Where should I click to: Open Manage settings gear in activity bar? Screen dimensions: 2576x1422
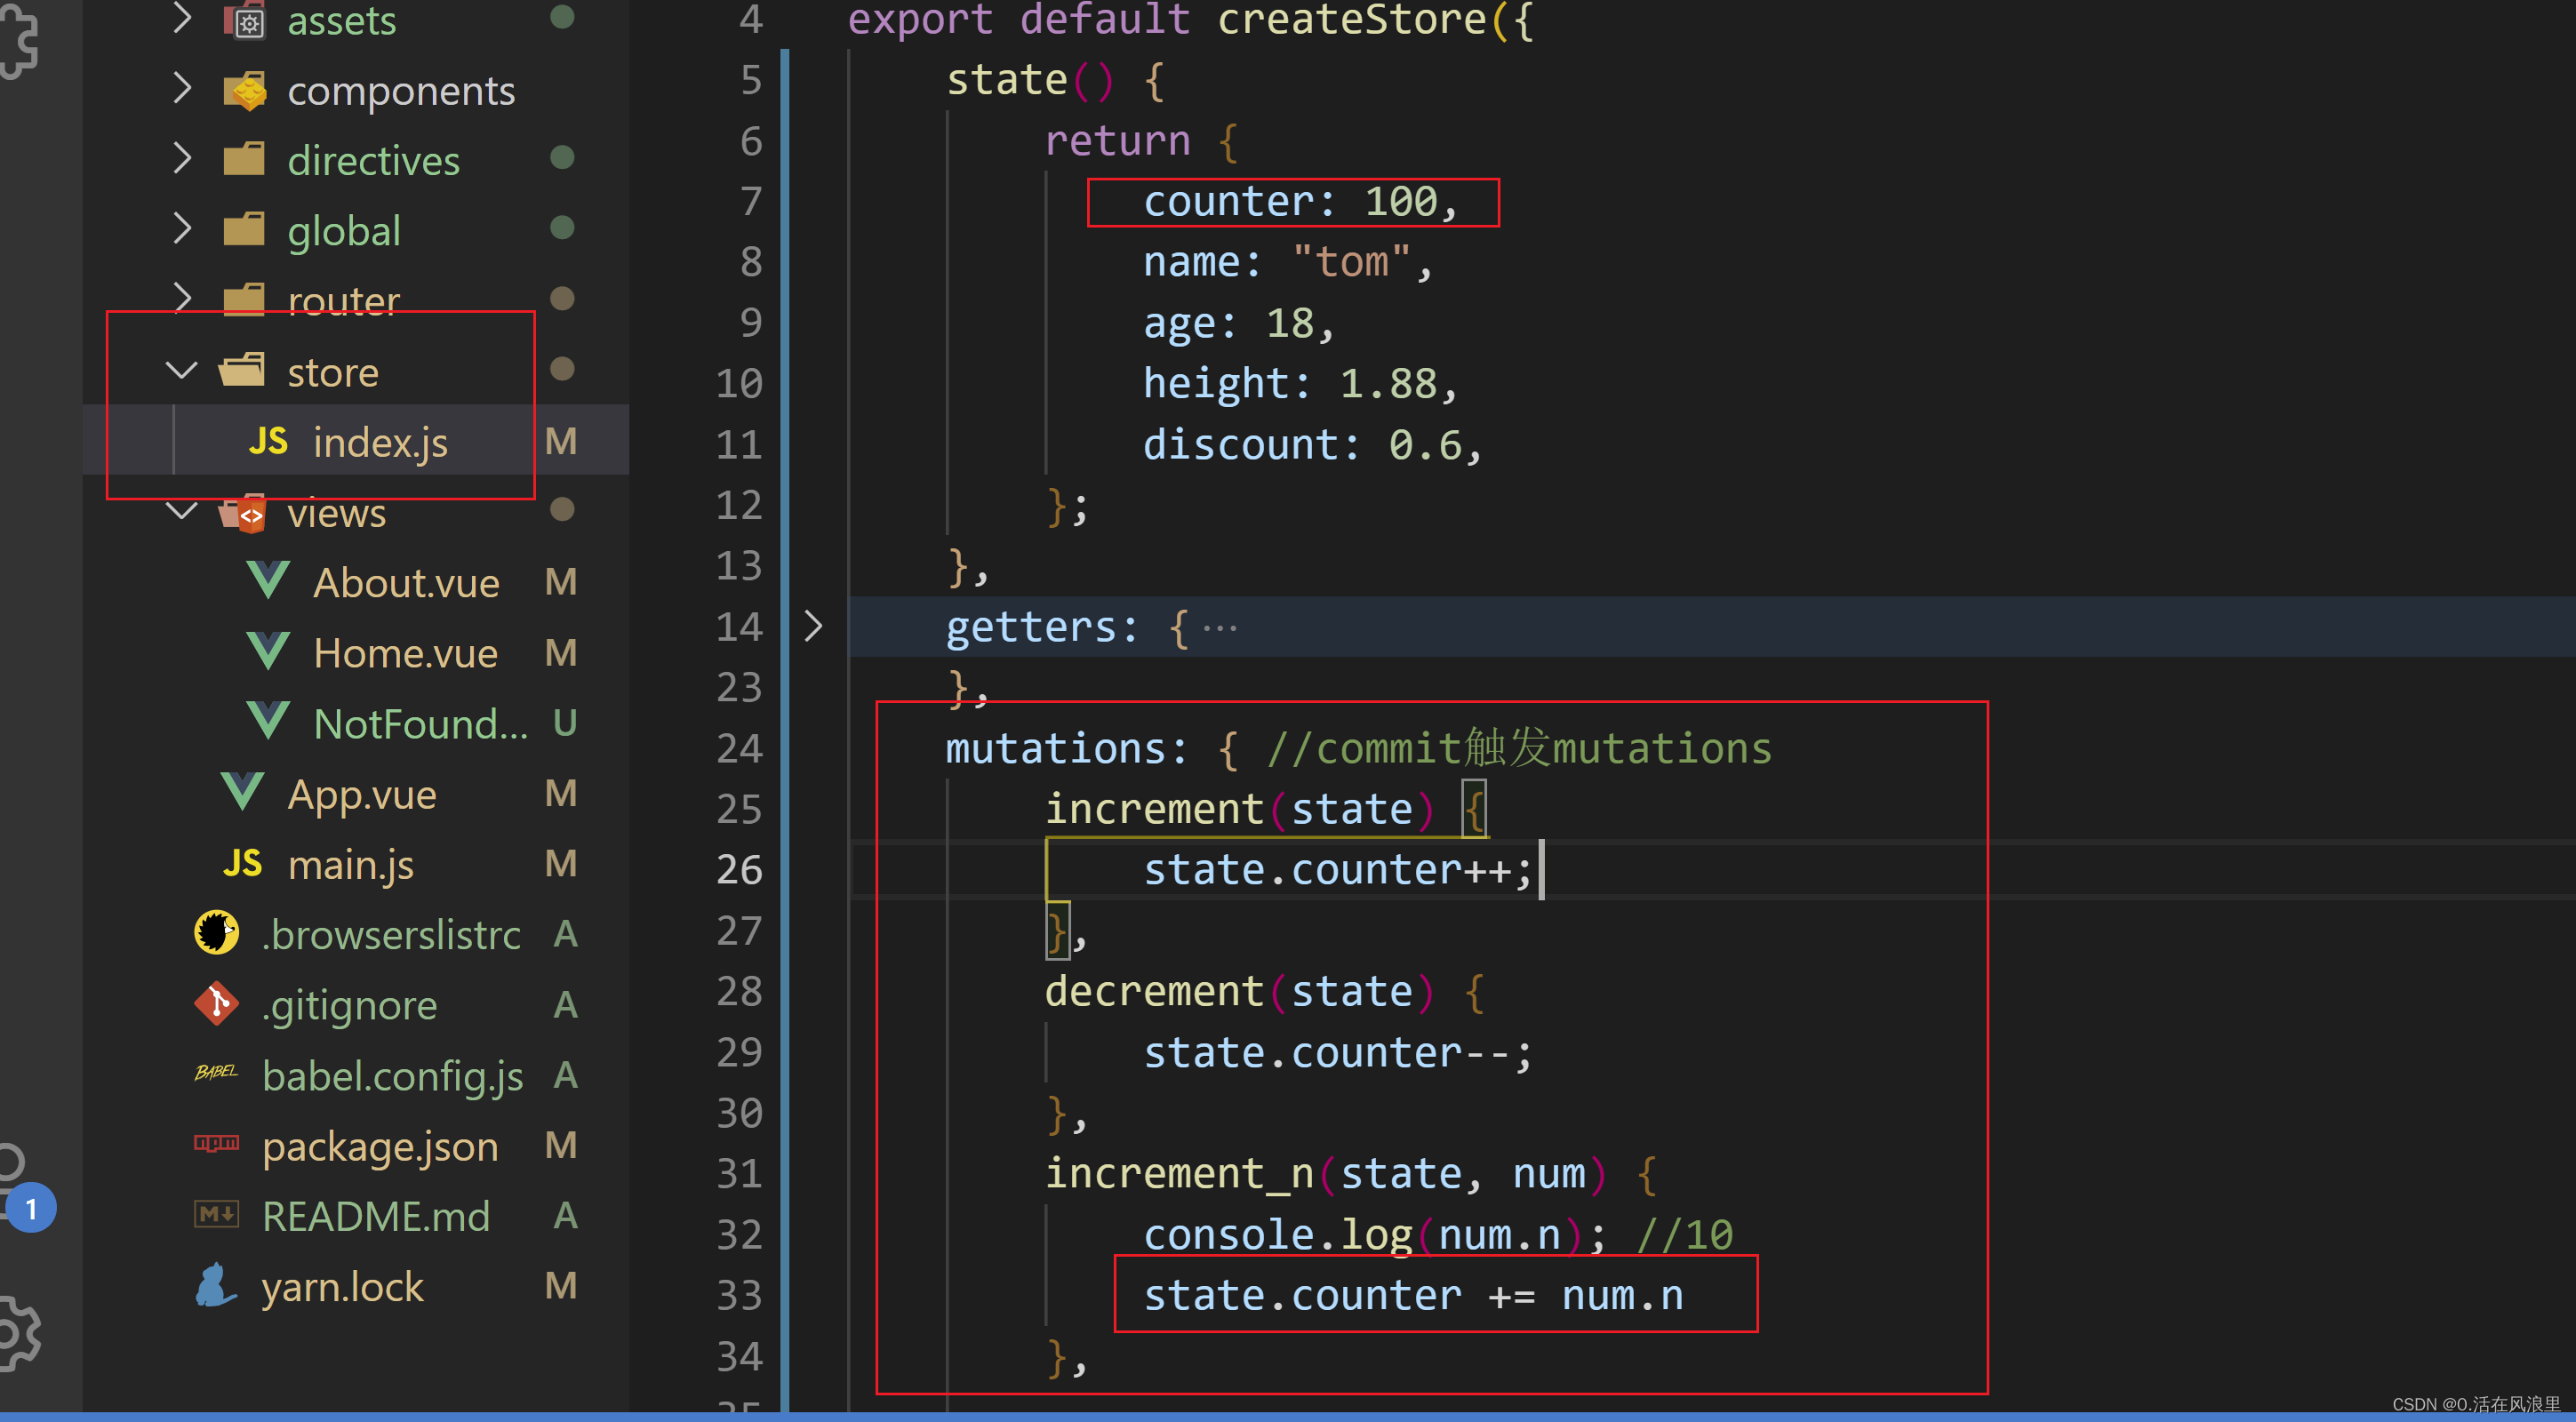[x=18, y=1333]
